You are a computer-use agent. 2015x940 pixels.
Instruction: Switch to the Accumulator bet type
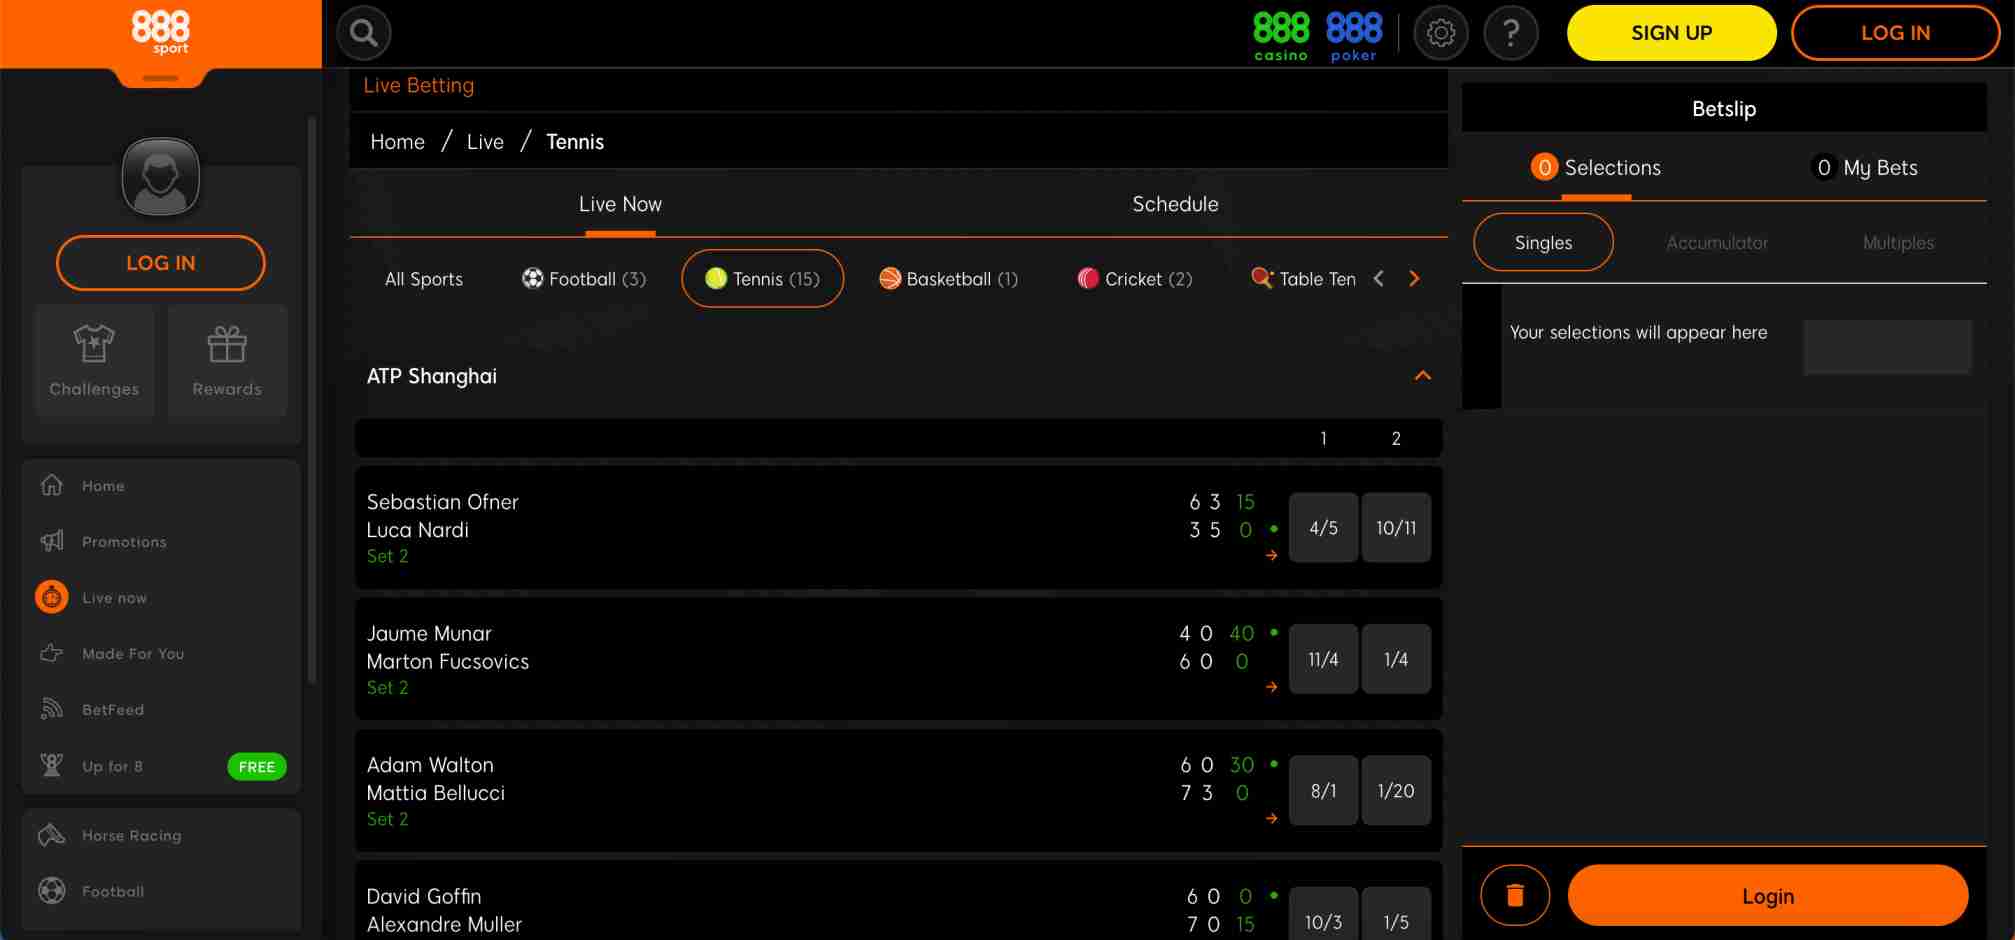pos(1717,242)
